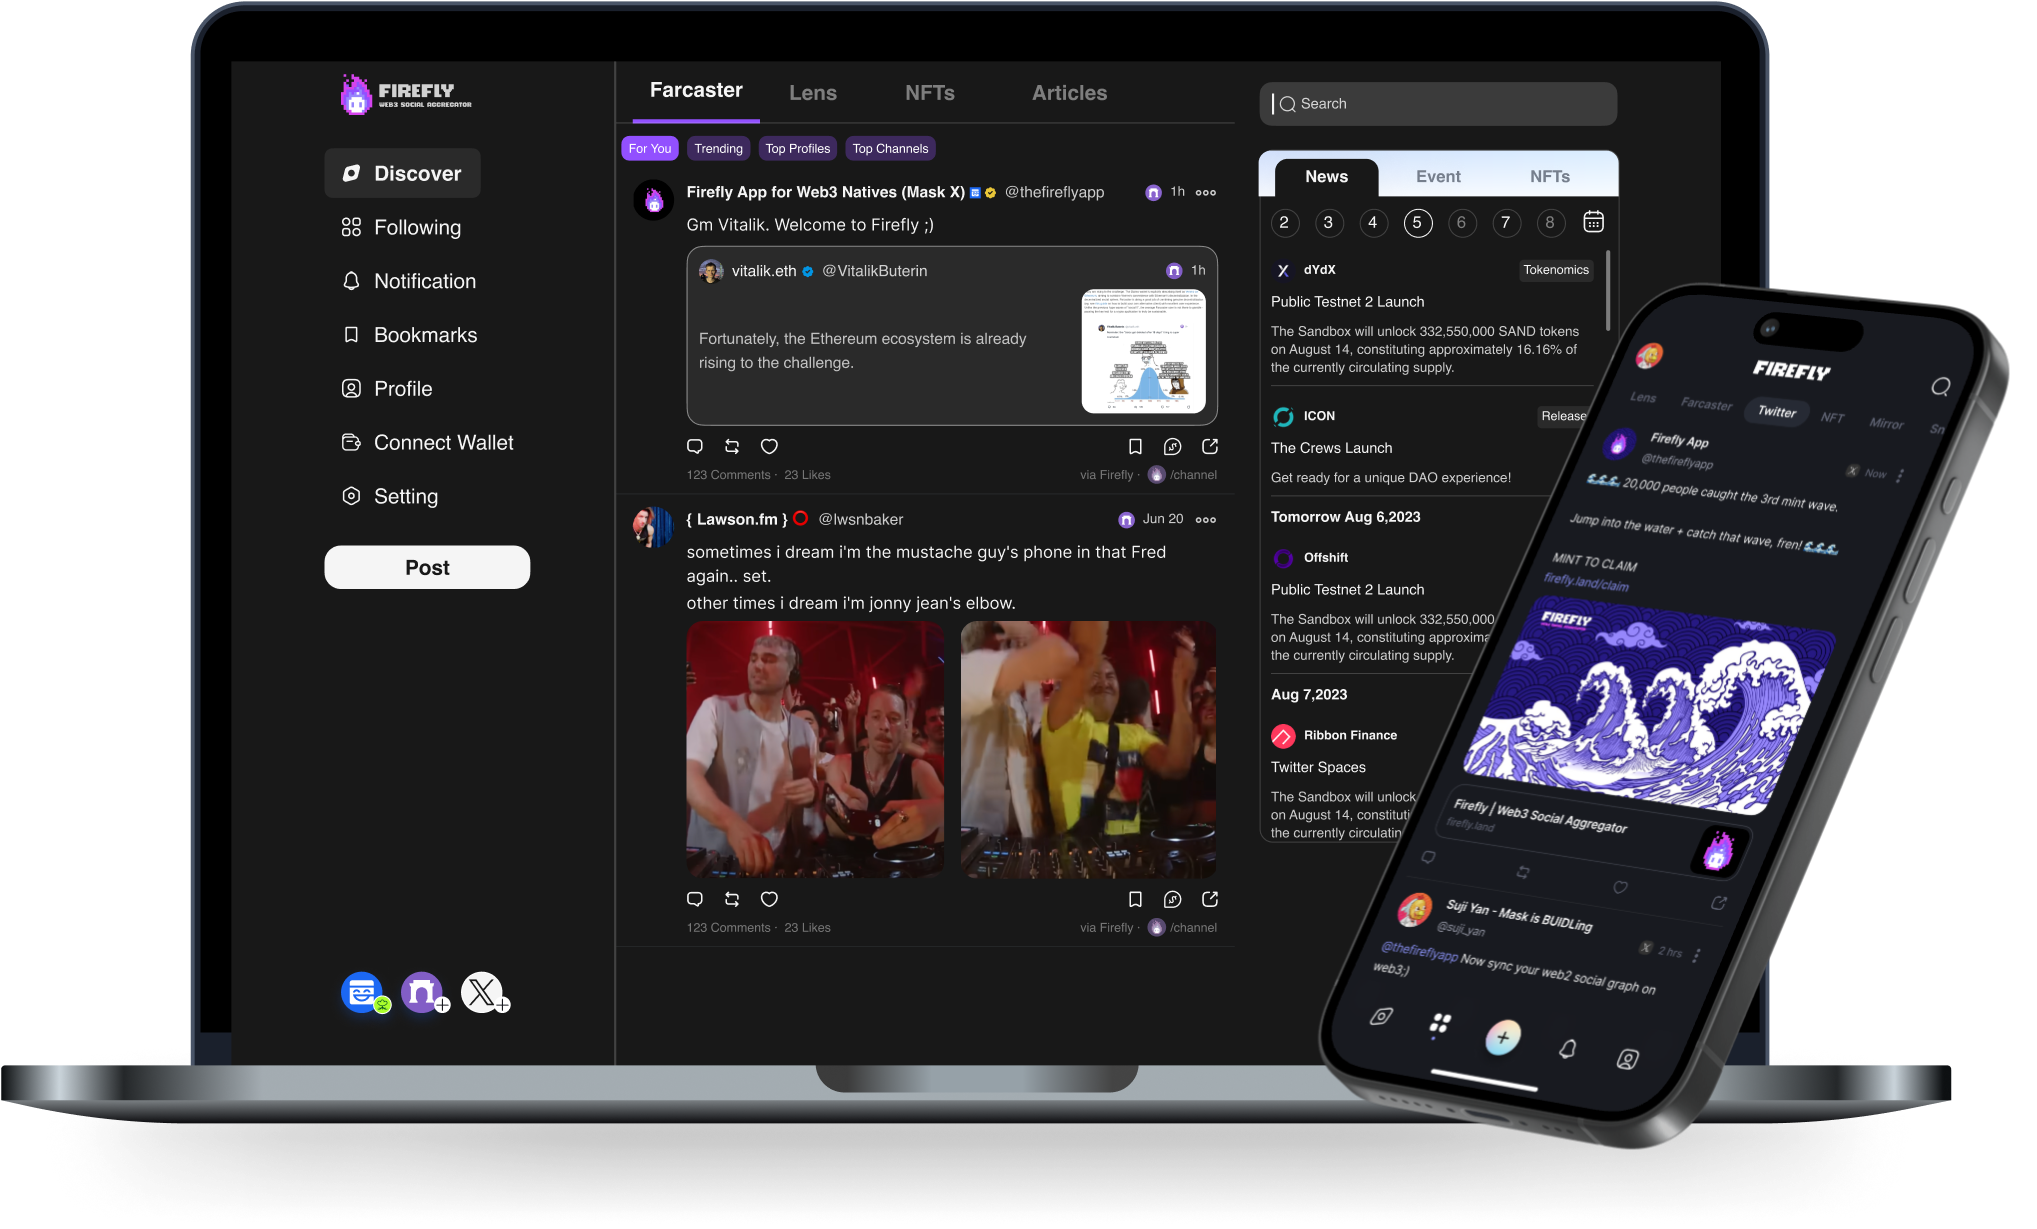This screenshot has width=2037, height=1229.
Task: Share the Firefly App welcome post
Action: click(1210, 446)
